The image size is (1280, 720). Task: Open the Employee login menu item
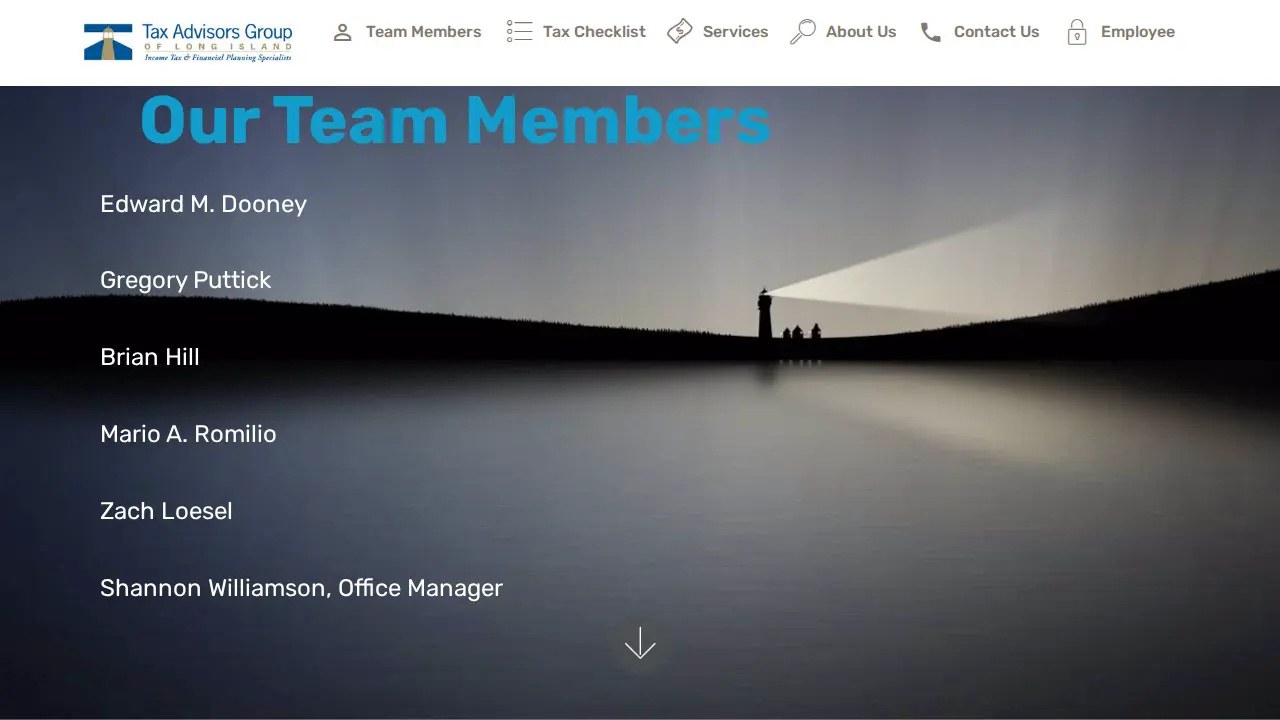[x=1138, y=32]
